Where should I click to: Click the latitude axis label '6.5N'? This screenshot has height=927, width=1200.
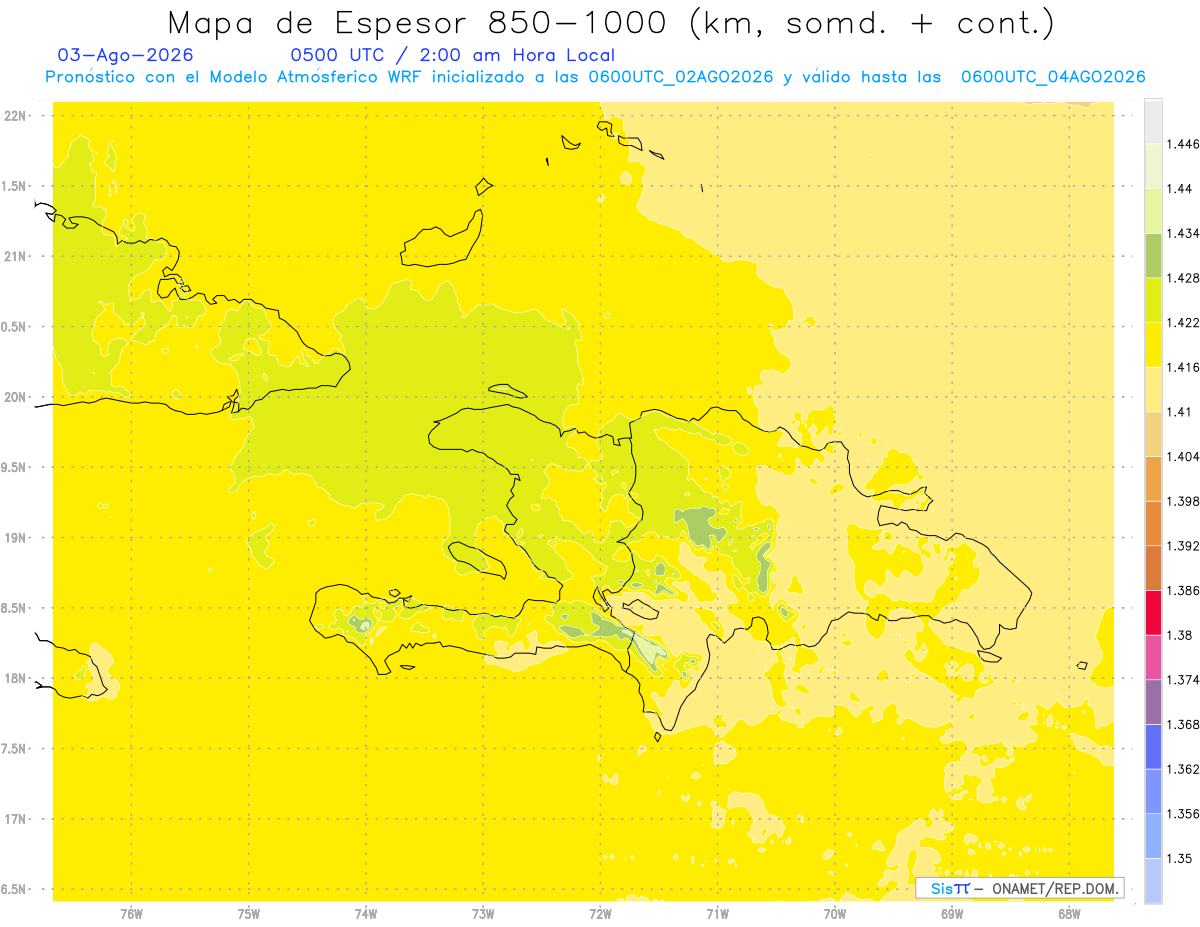click(x=14, y=889)
